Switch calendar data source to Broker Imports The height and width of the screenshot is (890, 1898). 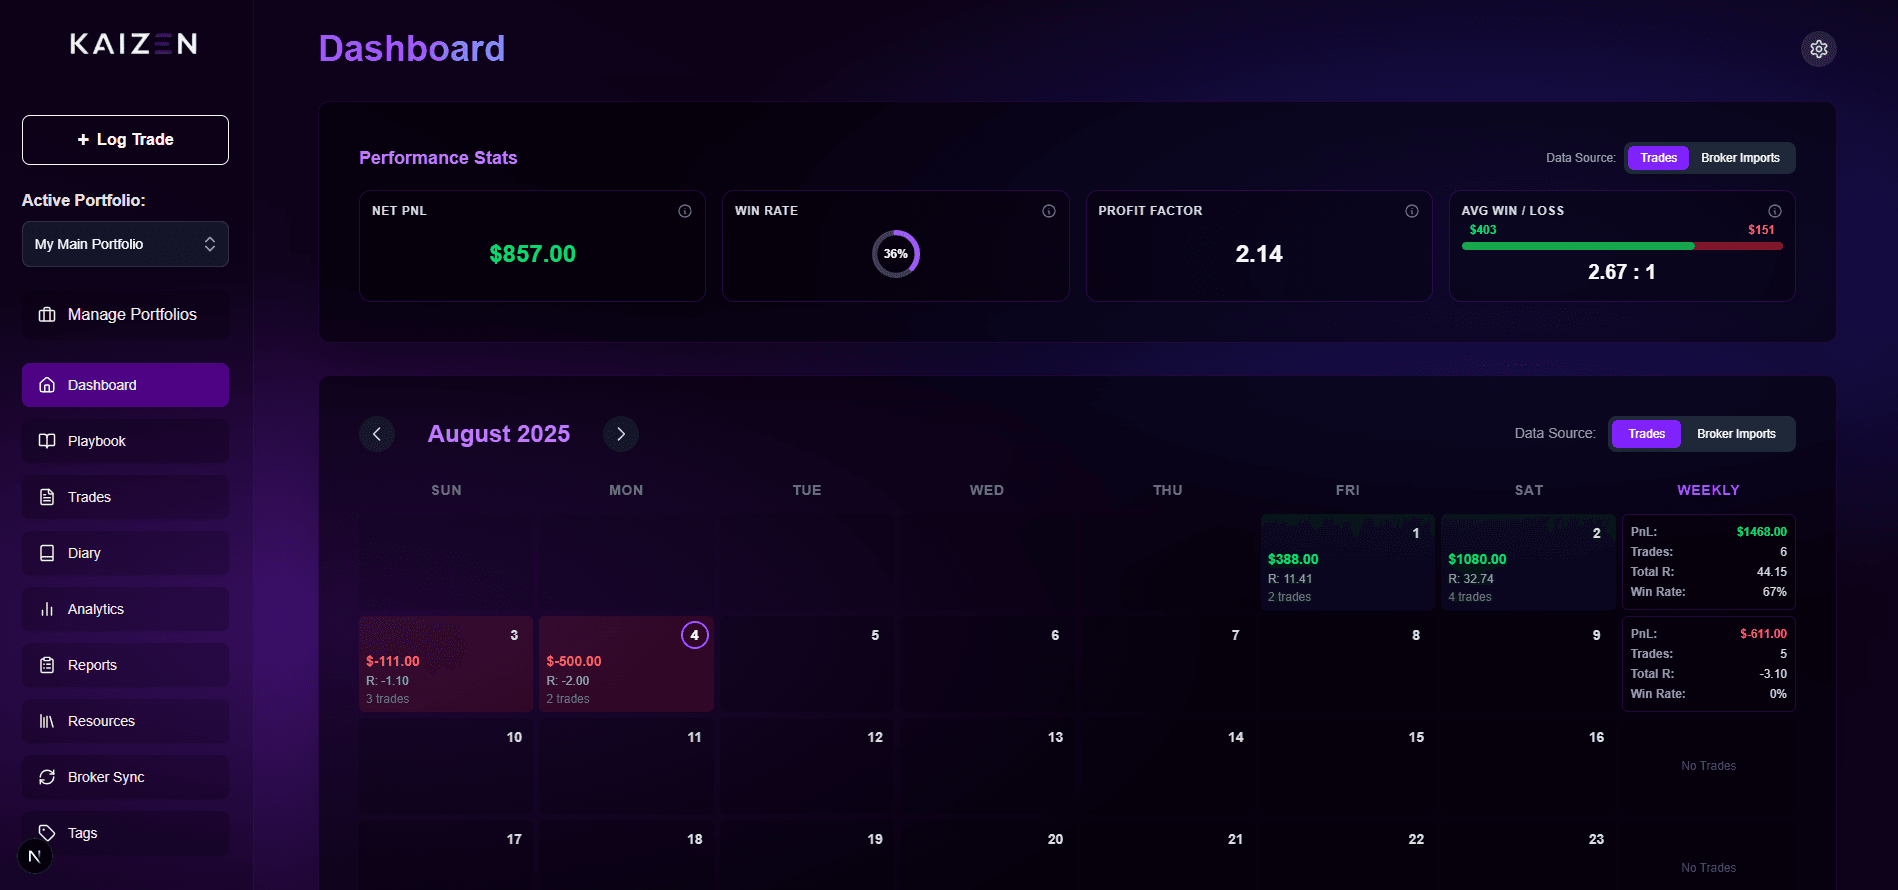click(x=1735, y=434)
